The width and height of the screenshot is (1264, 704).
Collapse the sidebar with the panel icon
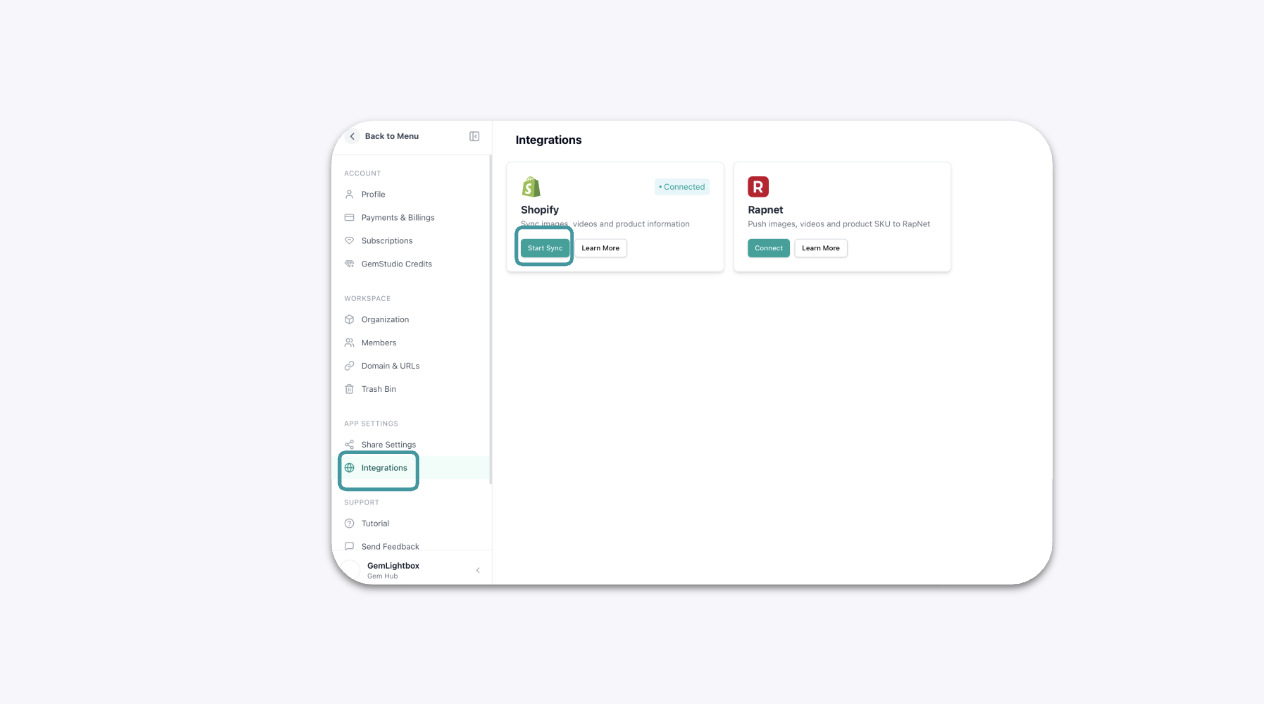[x=474, y=136]
